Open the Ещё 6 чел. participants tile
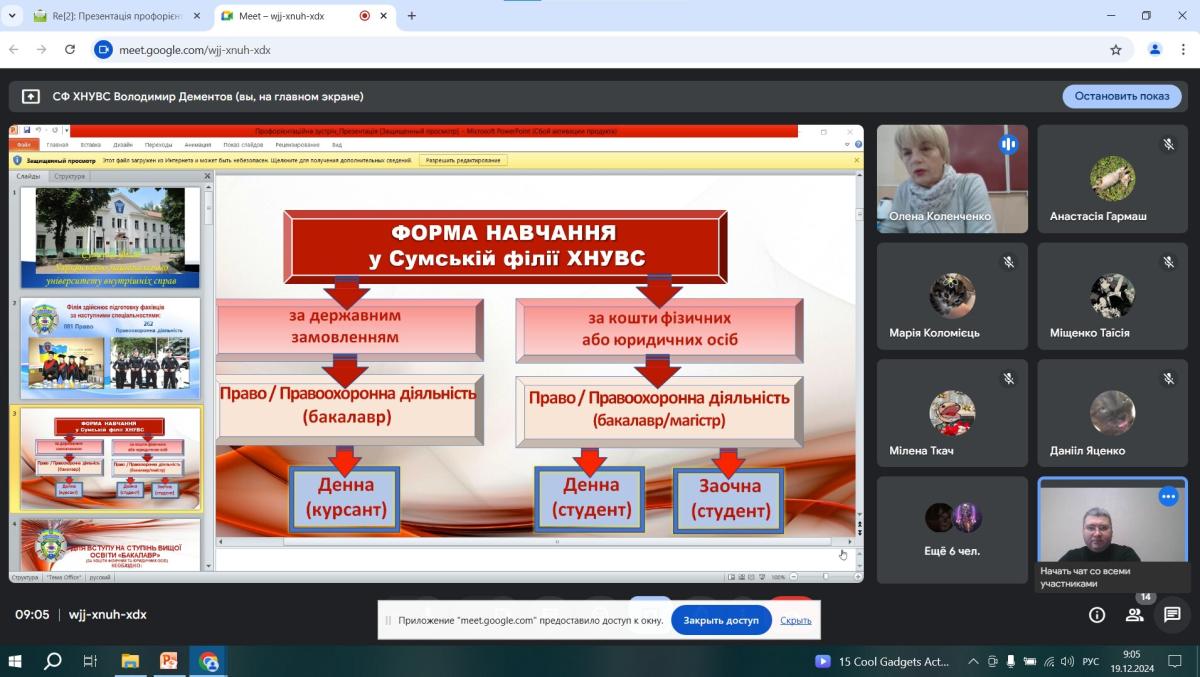Screen dimensions: 1200x677 point(952,530)
